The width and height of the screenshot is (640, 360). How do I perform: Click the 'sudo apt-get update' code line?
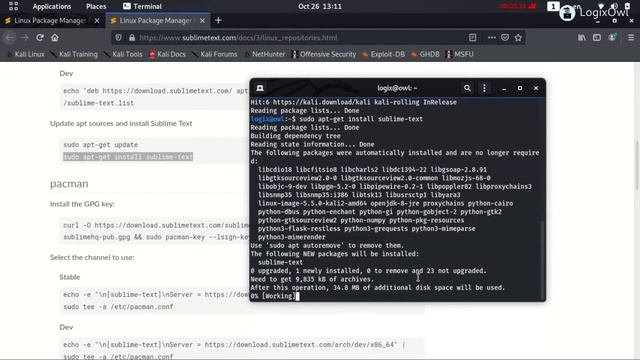(x=100, y=145)
